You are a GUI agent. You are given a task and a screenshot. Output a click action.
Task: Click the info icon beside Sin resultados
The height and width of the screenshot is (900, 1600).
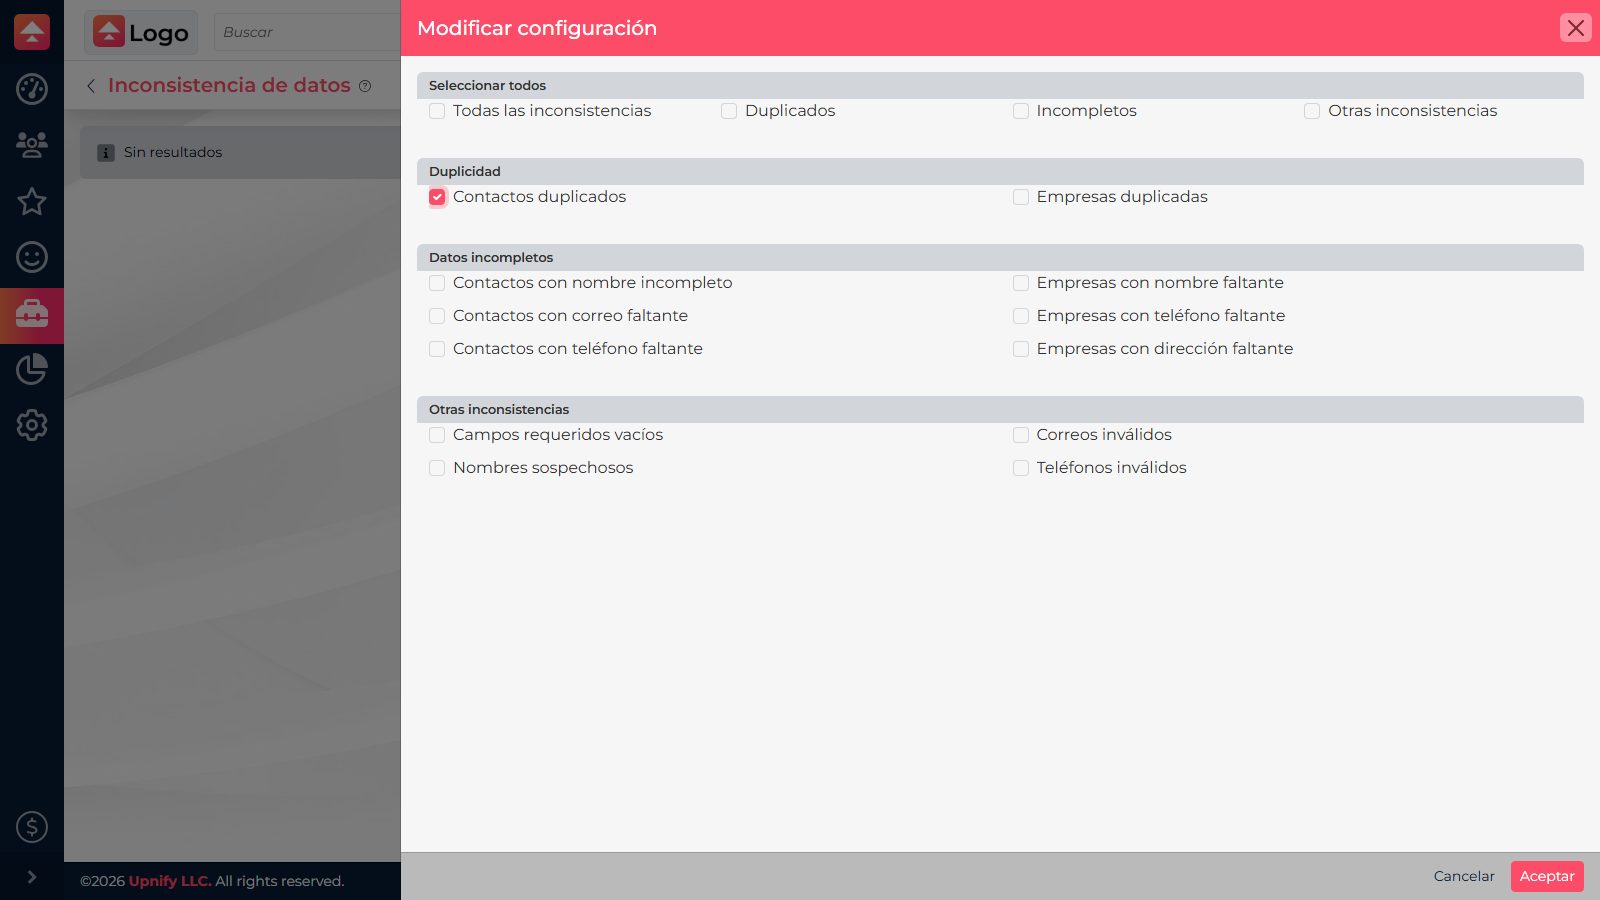(106, 153)
